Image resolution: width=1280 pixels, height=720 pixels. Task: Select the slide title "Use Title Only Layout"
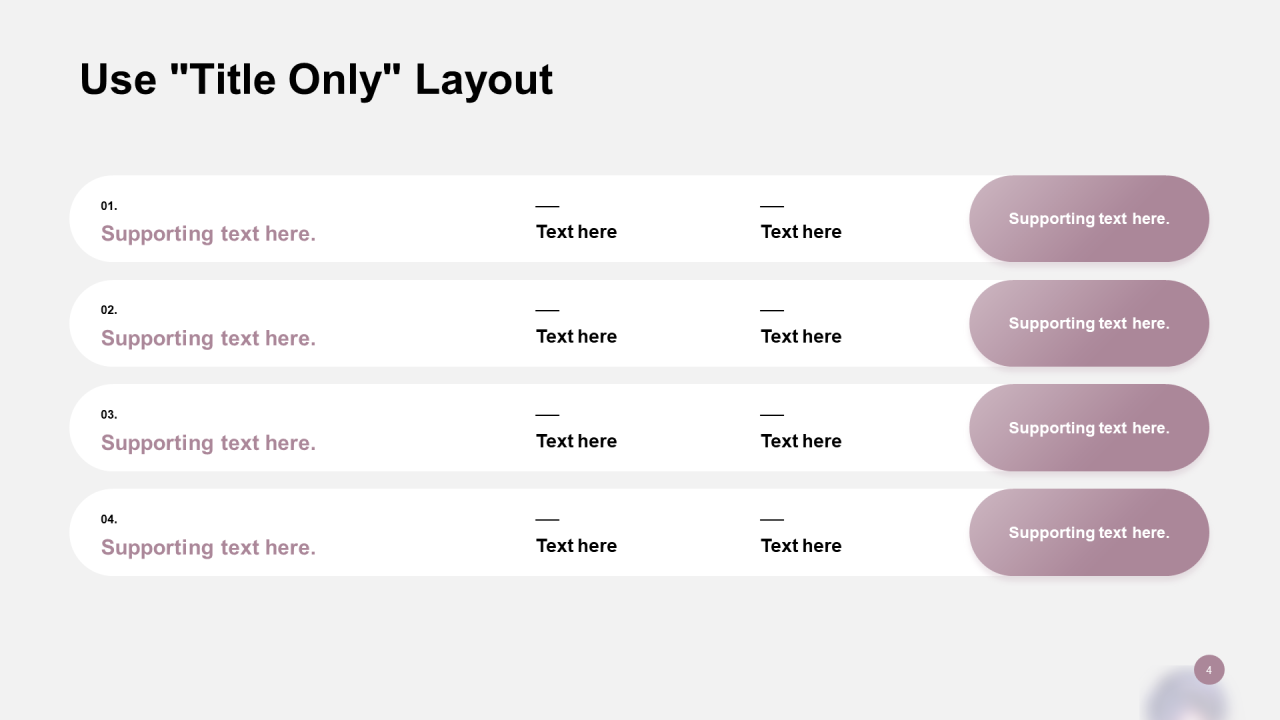(x=316, y=80)
